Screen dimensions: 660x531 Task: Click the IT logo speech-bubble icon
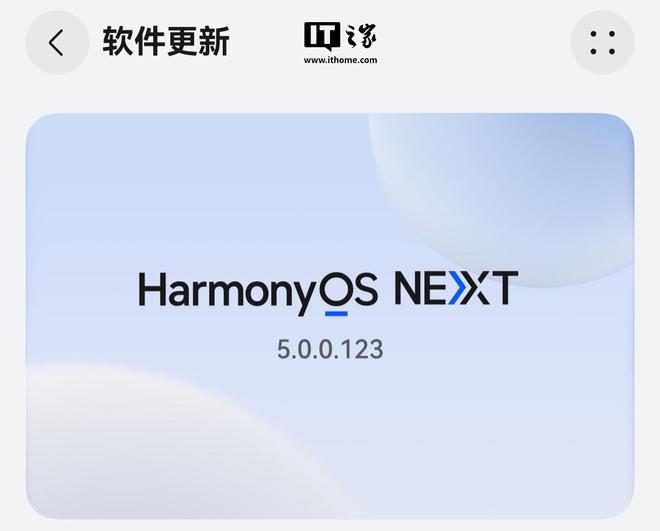pos(322,36)
